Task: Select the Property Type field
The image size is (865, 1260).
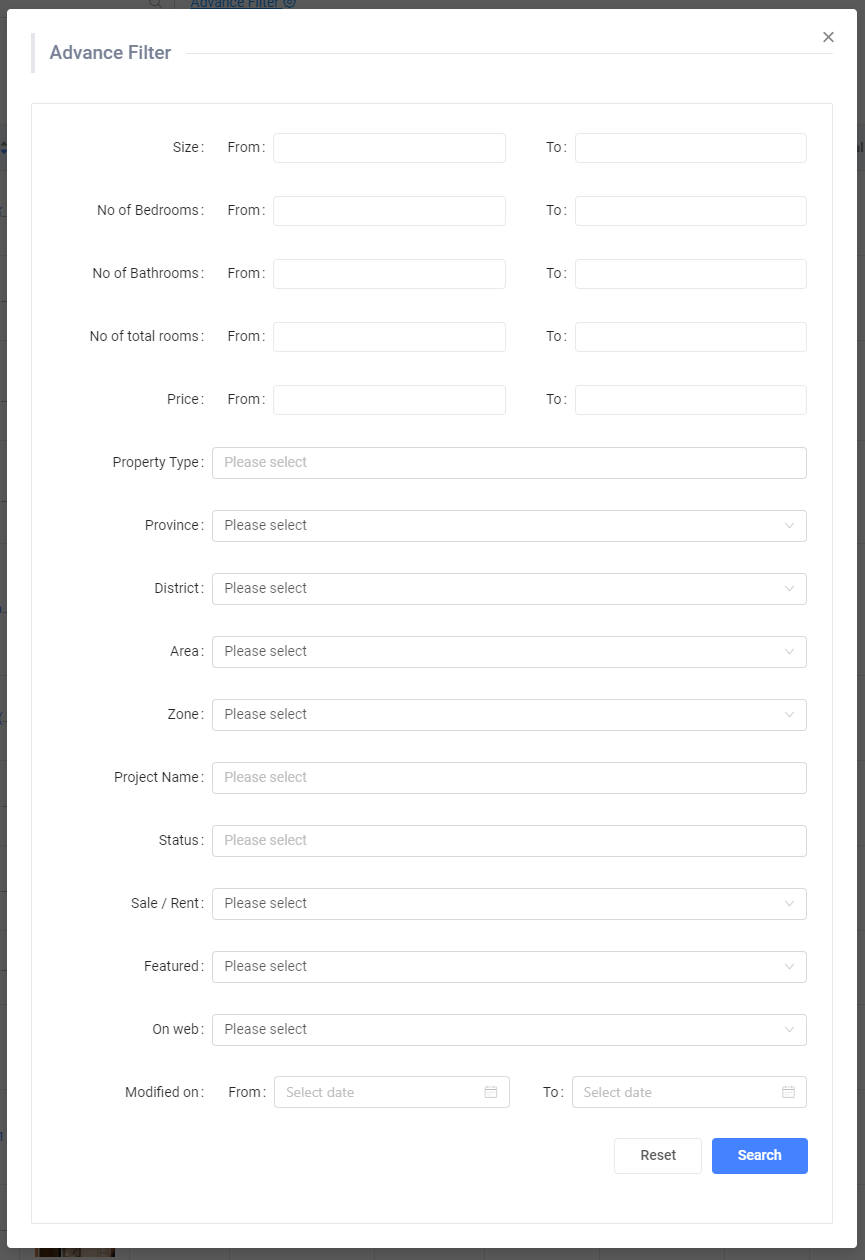Action: tap(509, 463)
